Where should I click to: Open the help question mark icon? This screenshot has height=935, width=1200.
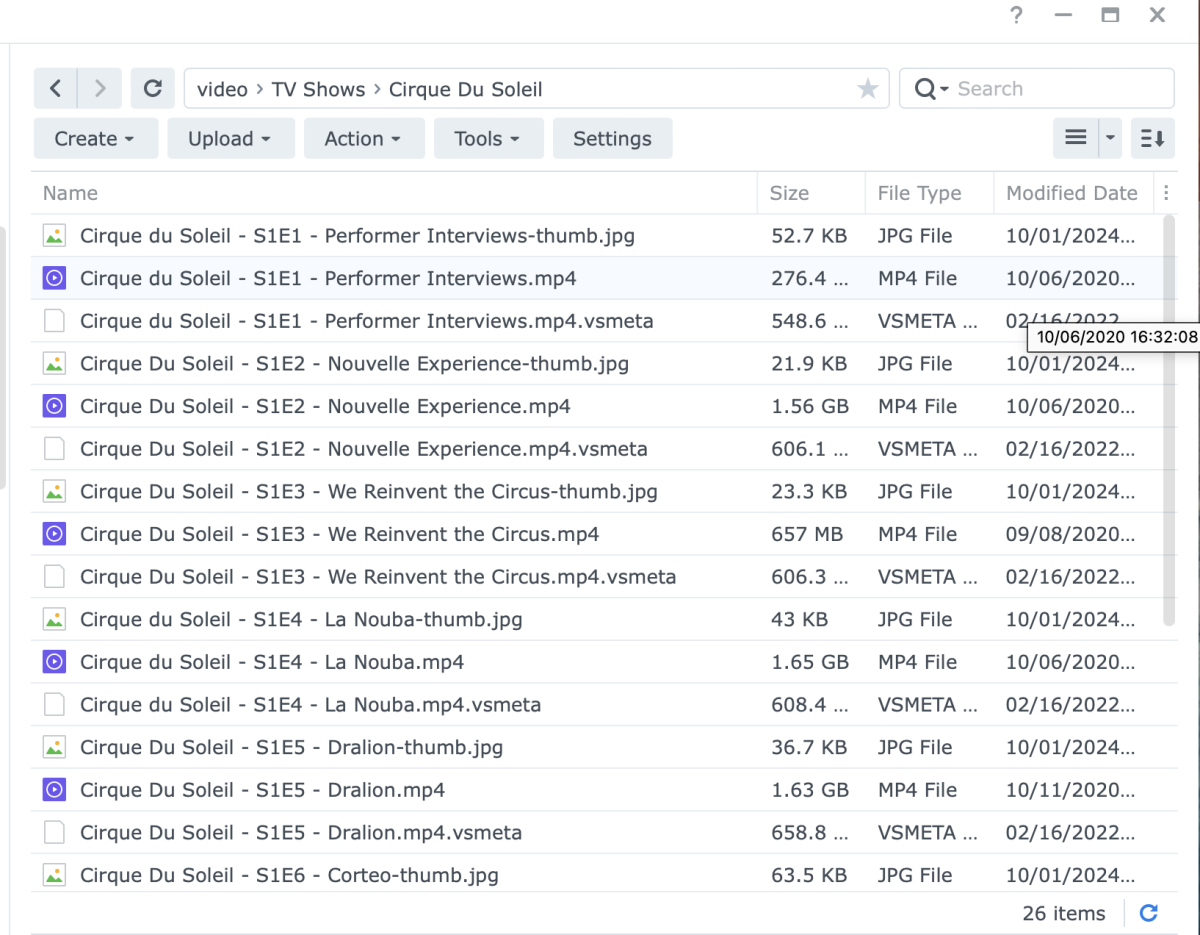1015,15
